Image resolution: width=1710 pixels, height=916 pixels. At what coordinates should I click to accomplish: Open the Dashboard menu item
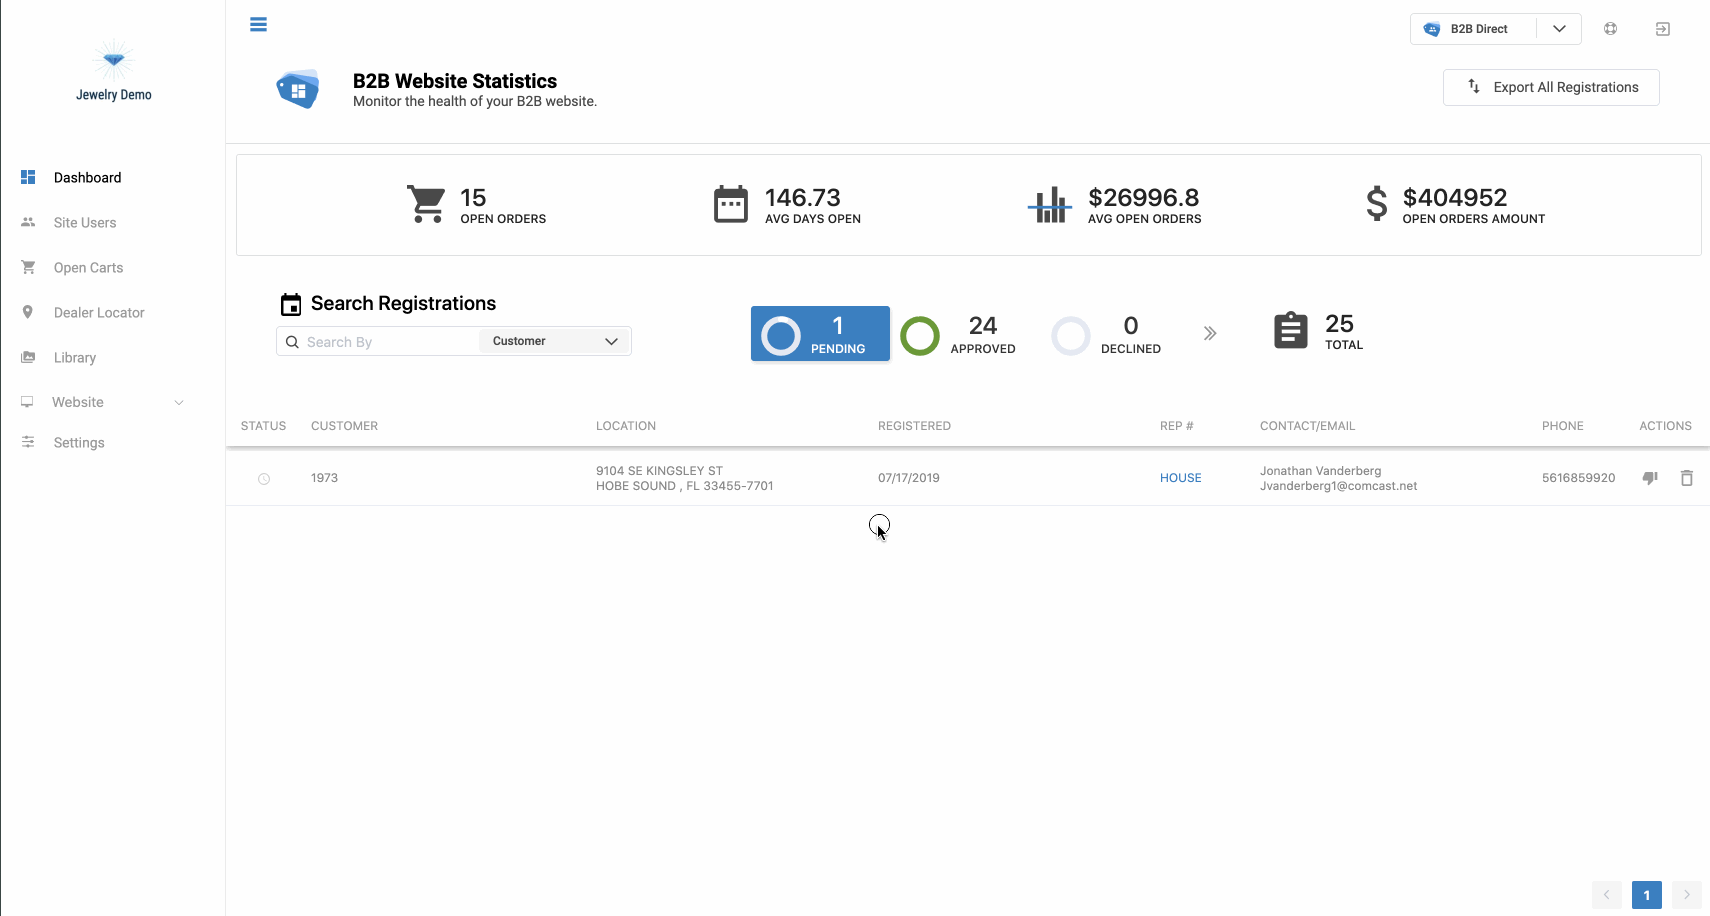click(88, 177)
